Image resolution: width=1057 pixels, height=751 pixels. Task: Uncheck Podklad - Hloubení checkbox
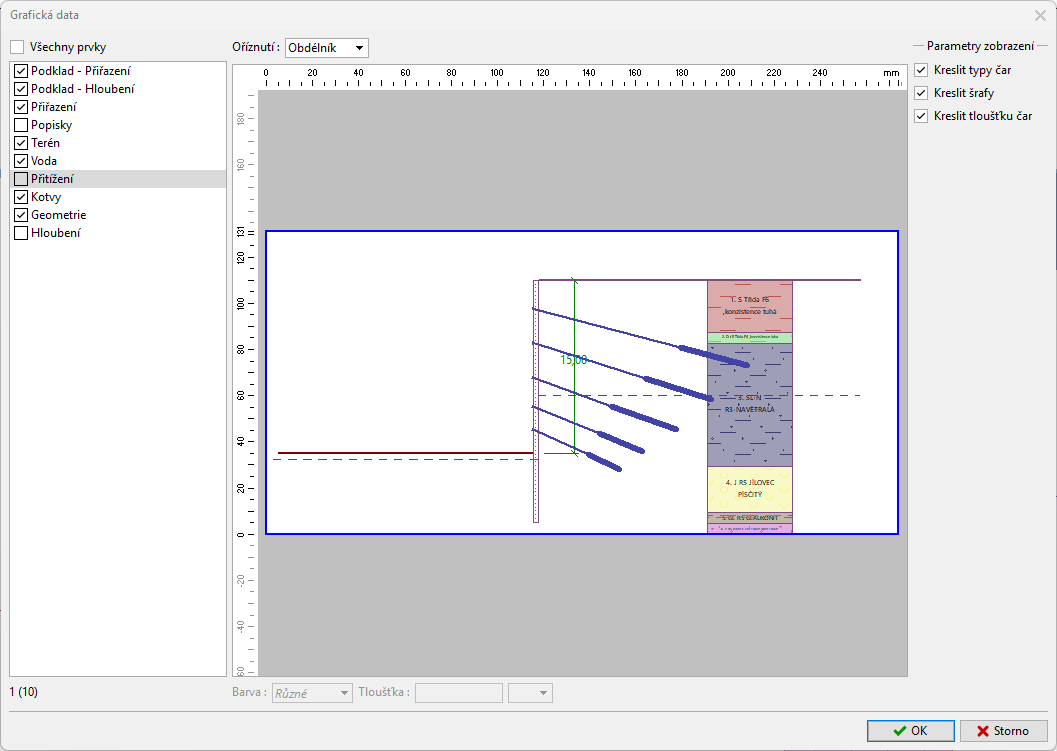coord(21,89)
